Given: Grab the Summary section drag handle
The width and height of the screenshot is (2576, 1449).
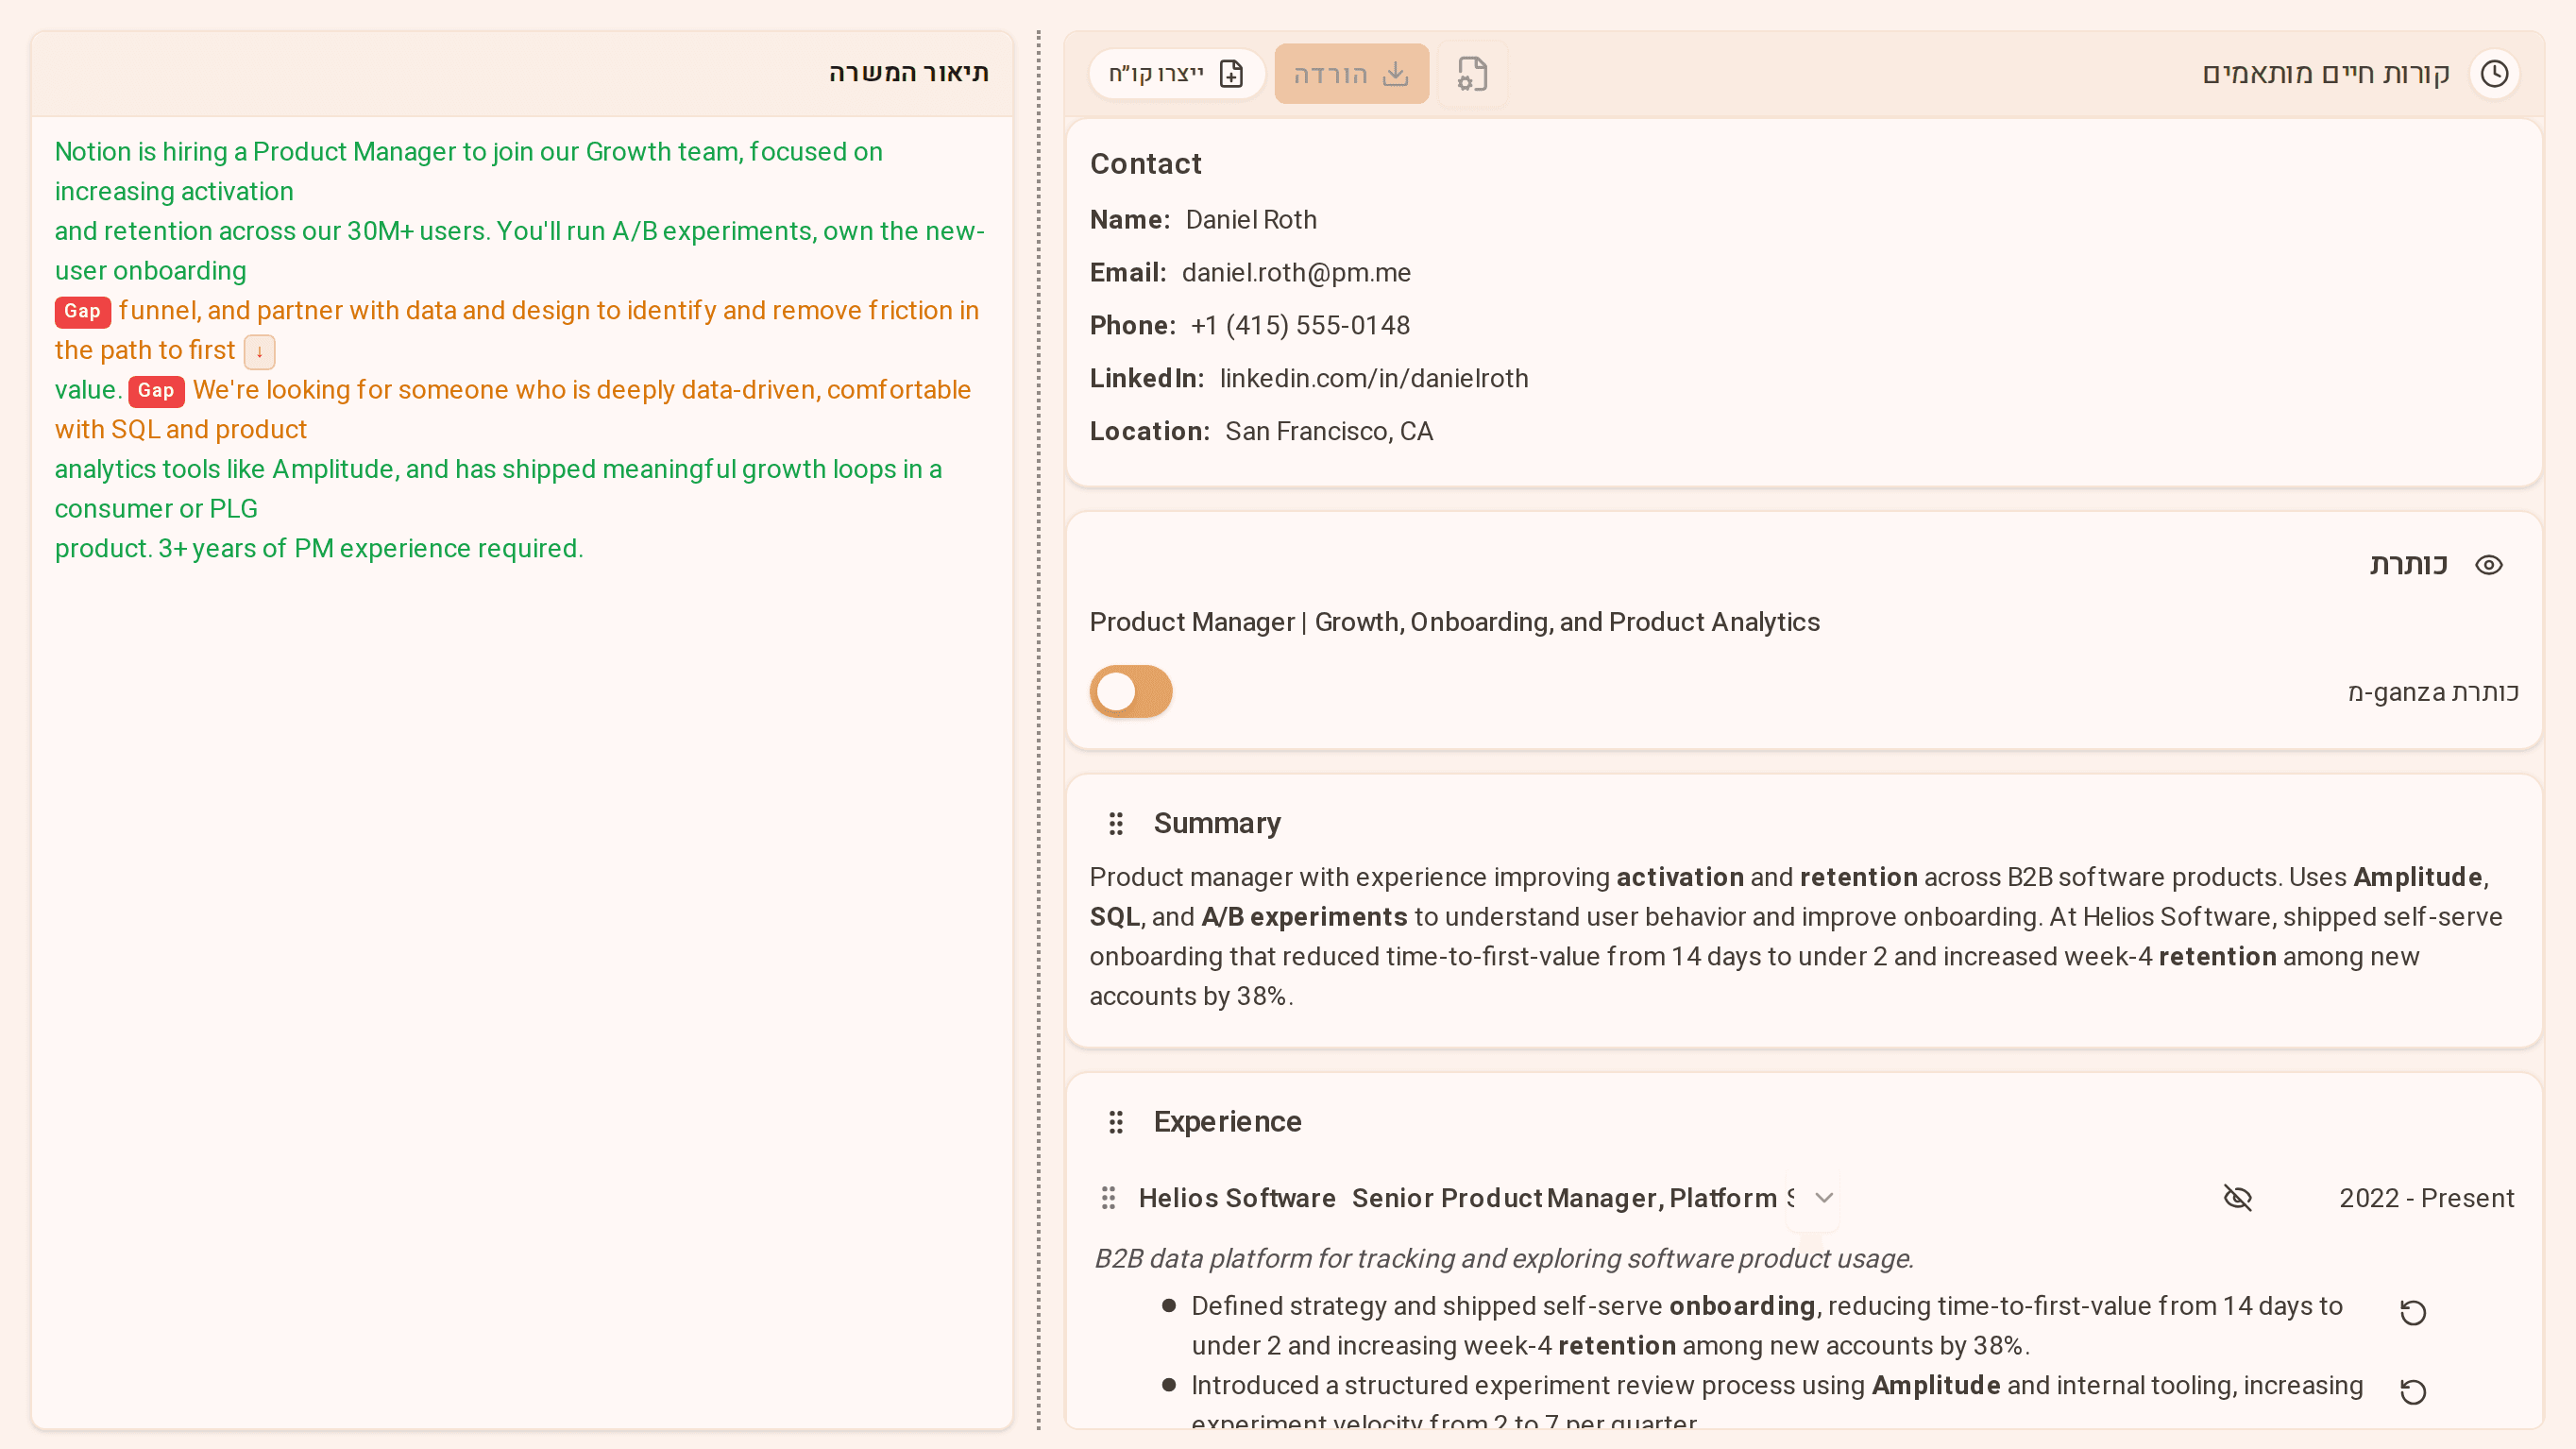Looking at the screenshot, I should [x=1116, y=823].
